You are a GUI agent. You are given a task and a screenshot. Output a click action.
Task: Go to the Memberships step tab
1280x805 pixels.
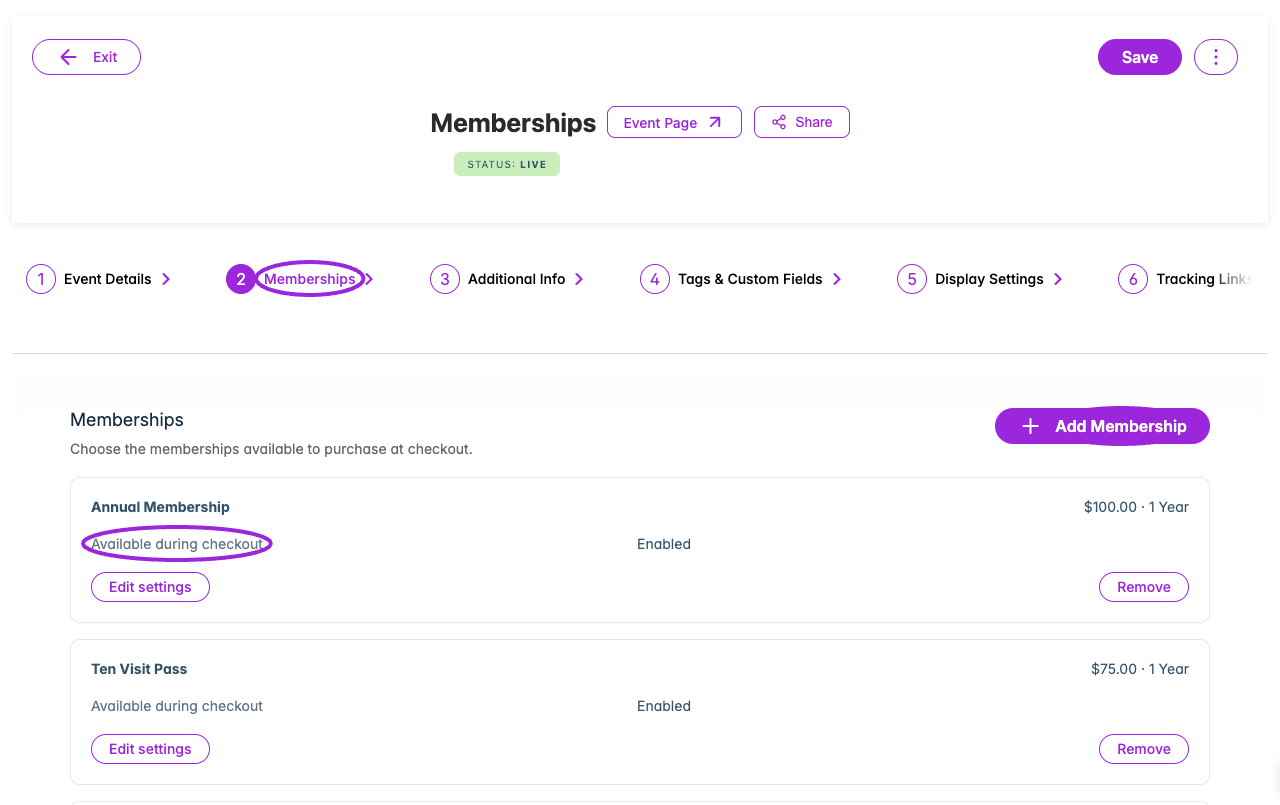pyautogui.click(x=309, y=279)
